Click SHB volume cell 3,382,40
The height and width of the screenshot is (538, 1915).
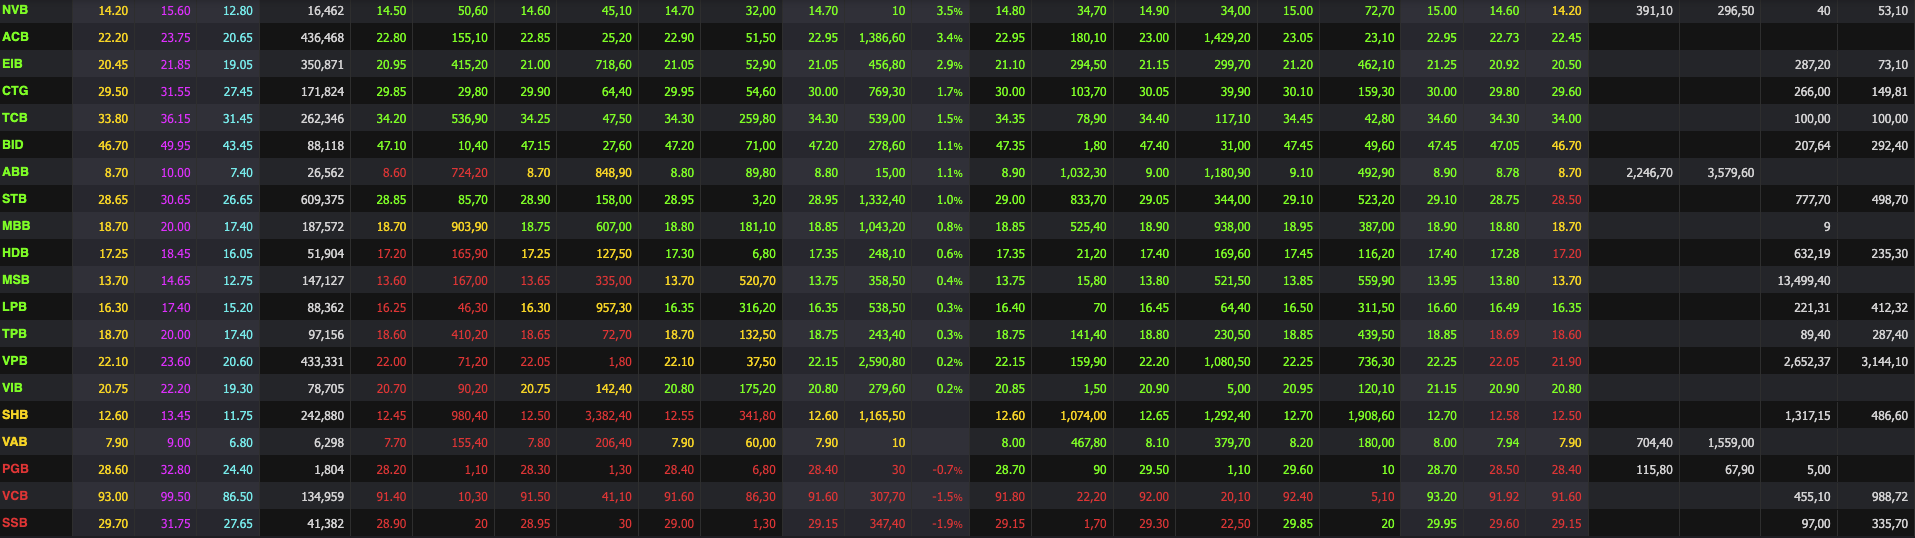(x=608, y=416)
